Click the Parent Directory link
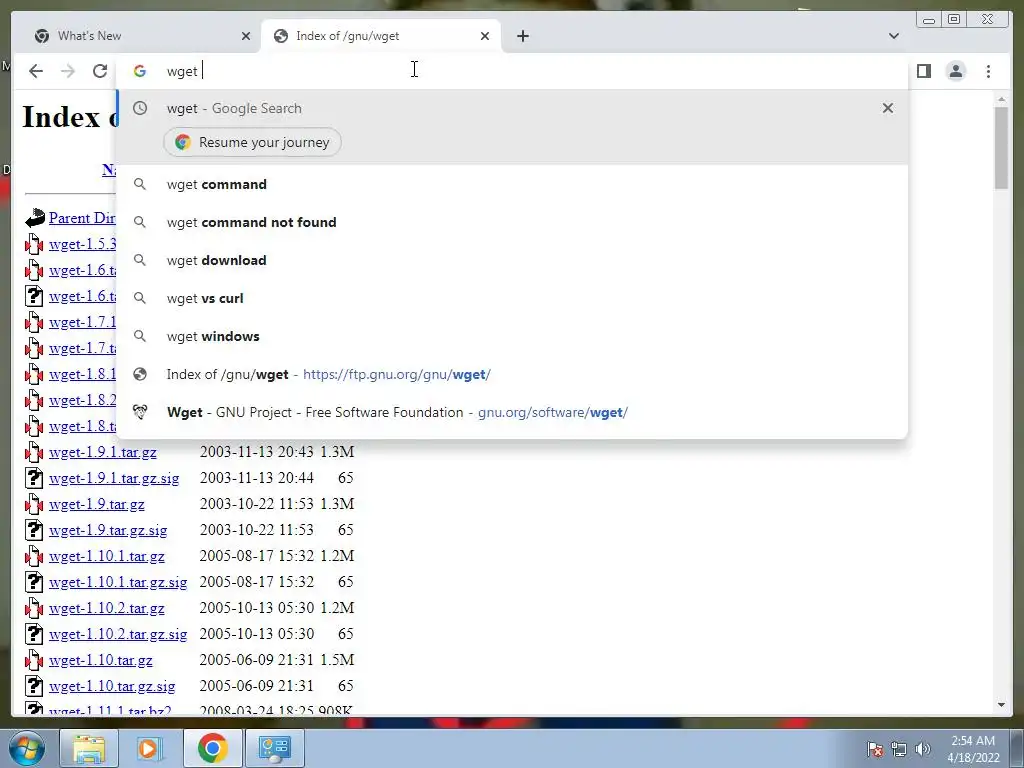The image size is (1024, 768). (x=82, y=217)
